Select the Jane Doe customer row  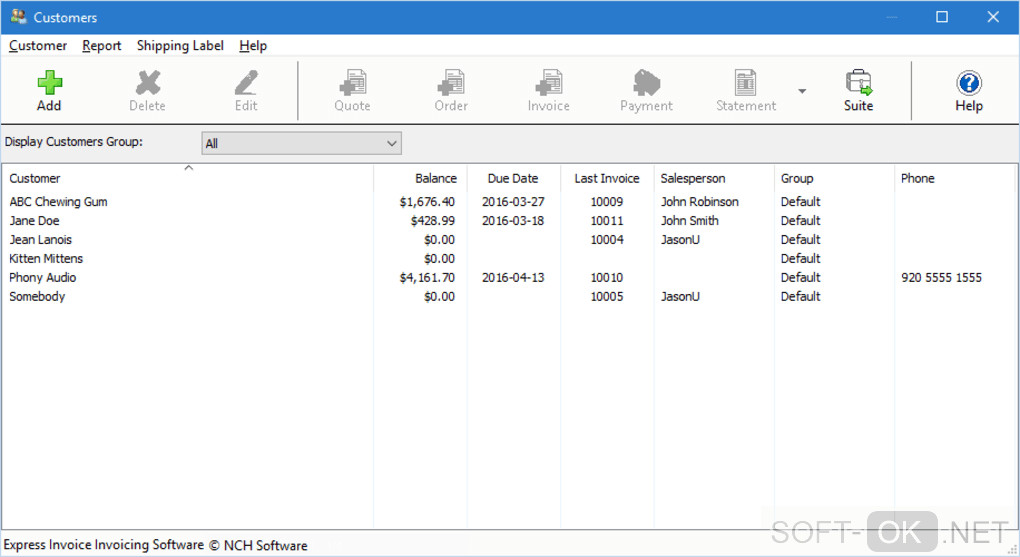point(510,221)
